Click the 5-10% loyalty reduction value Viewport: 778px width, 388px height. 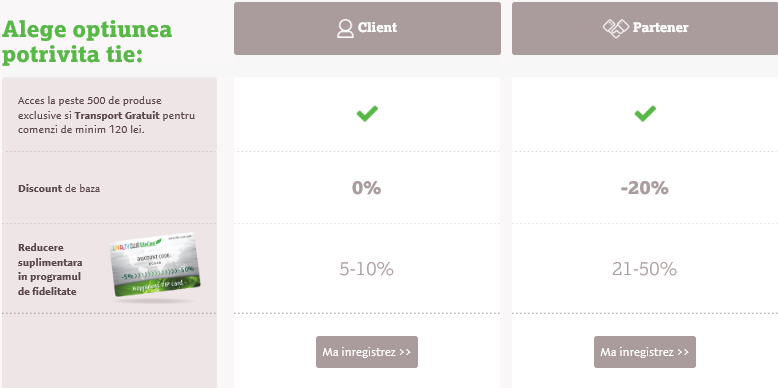(366, 269)
